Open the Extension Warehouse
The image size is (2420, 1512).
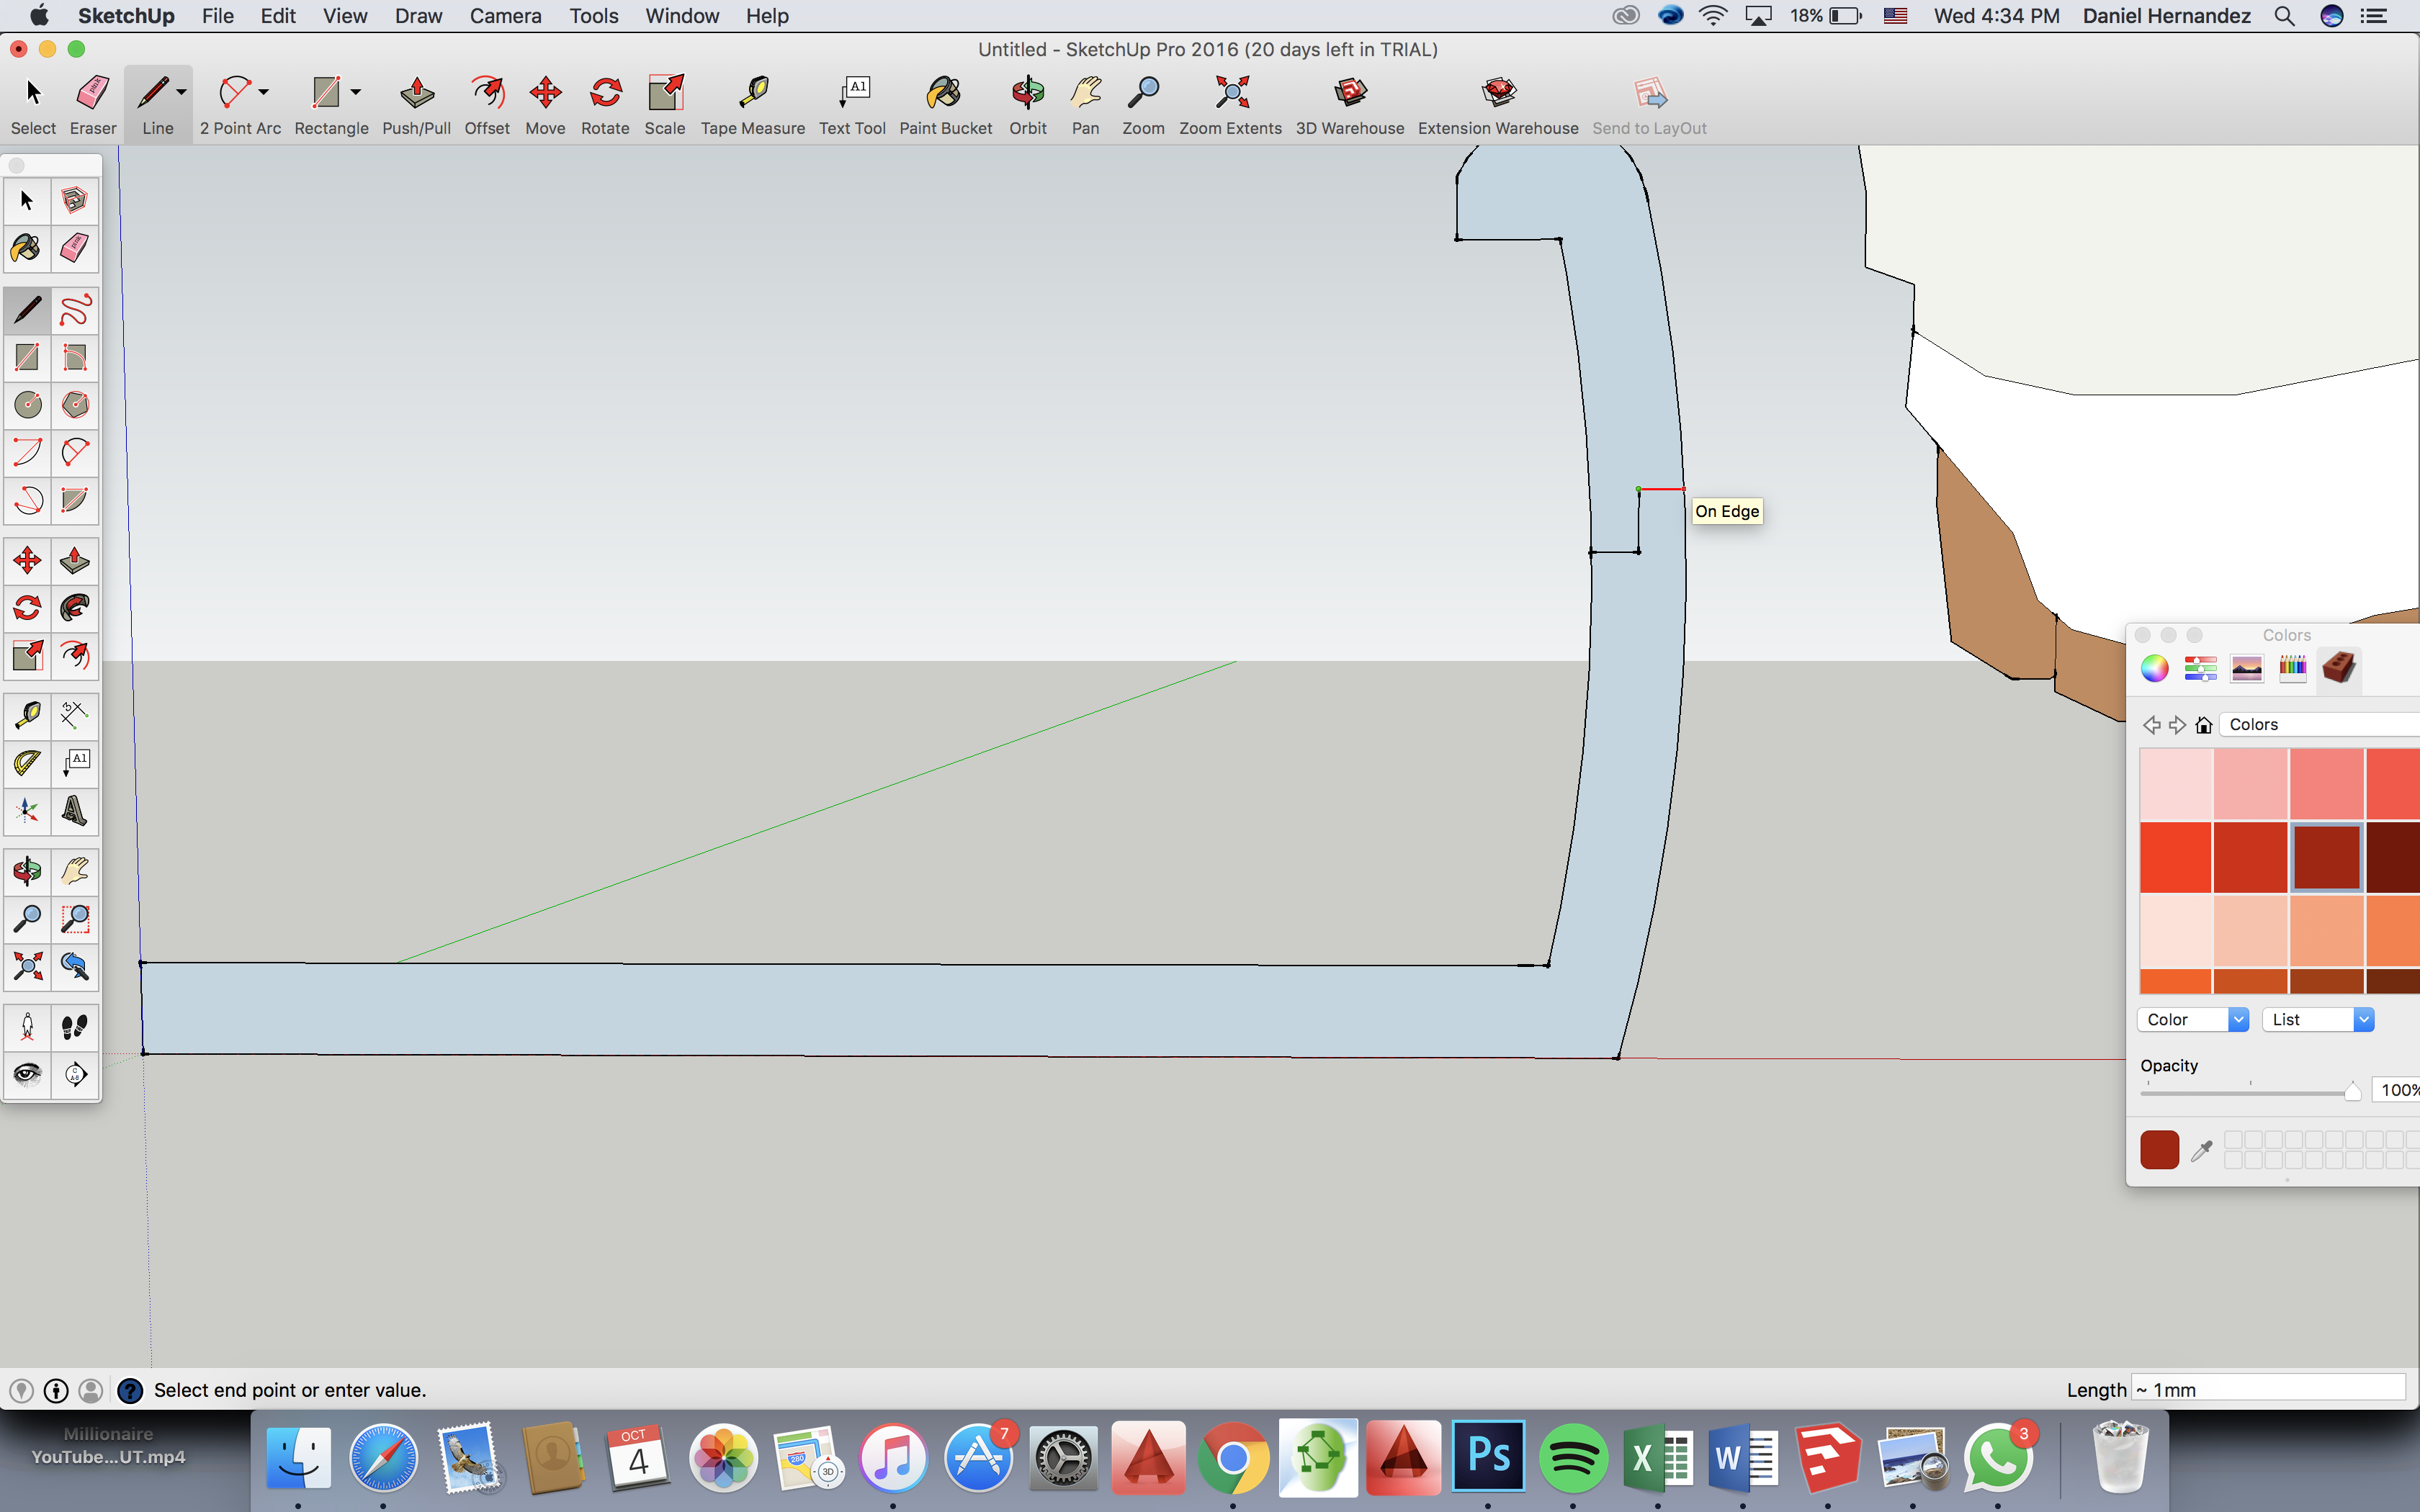pyautogui.click(x=1498, y=104)
